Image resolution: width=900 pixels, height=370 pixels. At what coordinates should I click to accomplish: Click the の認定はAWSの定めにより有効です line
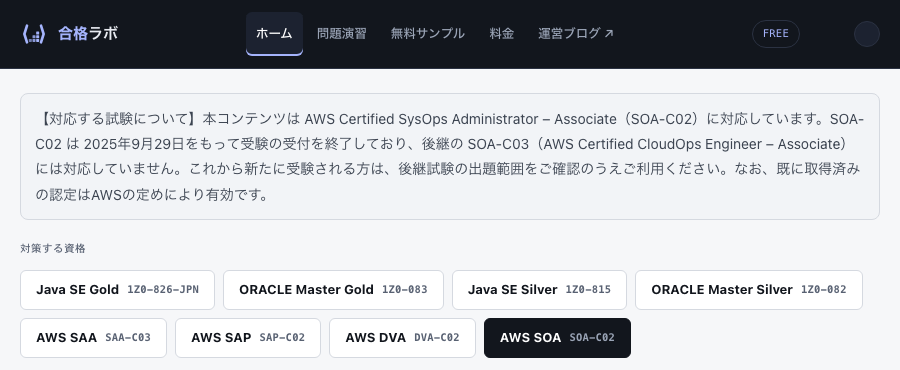click(152, 194)
